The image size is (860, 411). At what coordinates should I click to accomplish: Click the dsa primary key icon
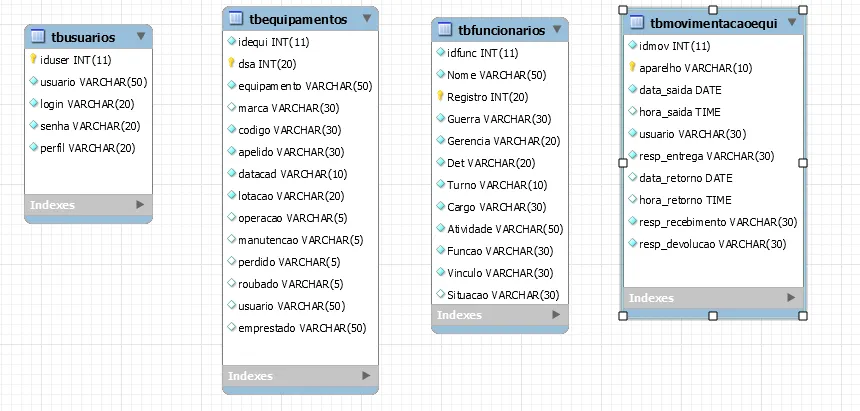(x=232, y=63)
